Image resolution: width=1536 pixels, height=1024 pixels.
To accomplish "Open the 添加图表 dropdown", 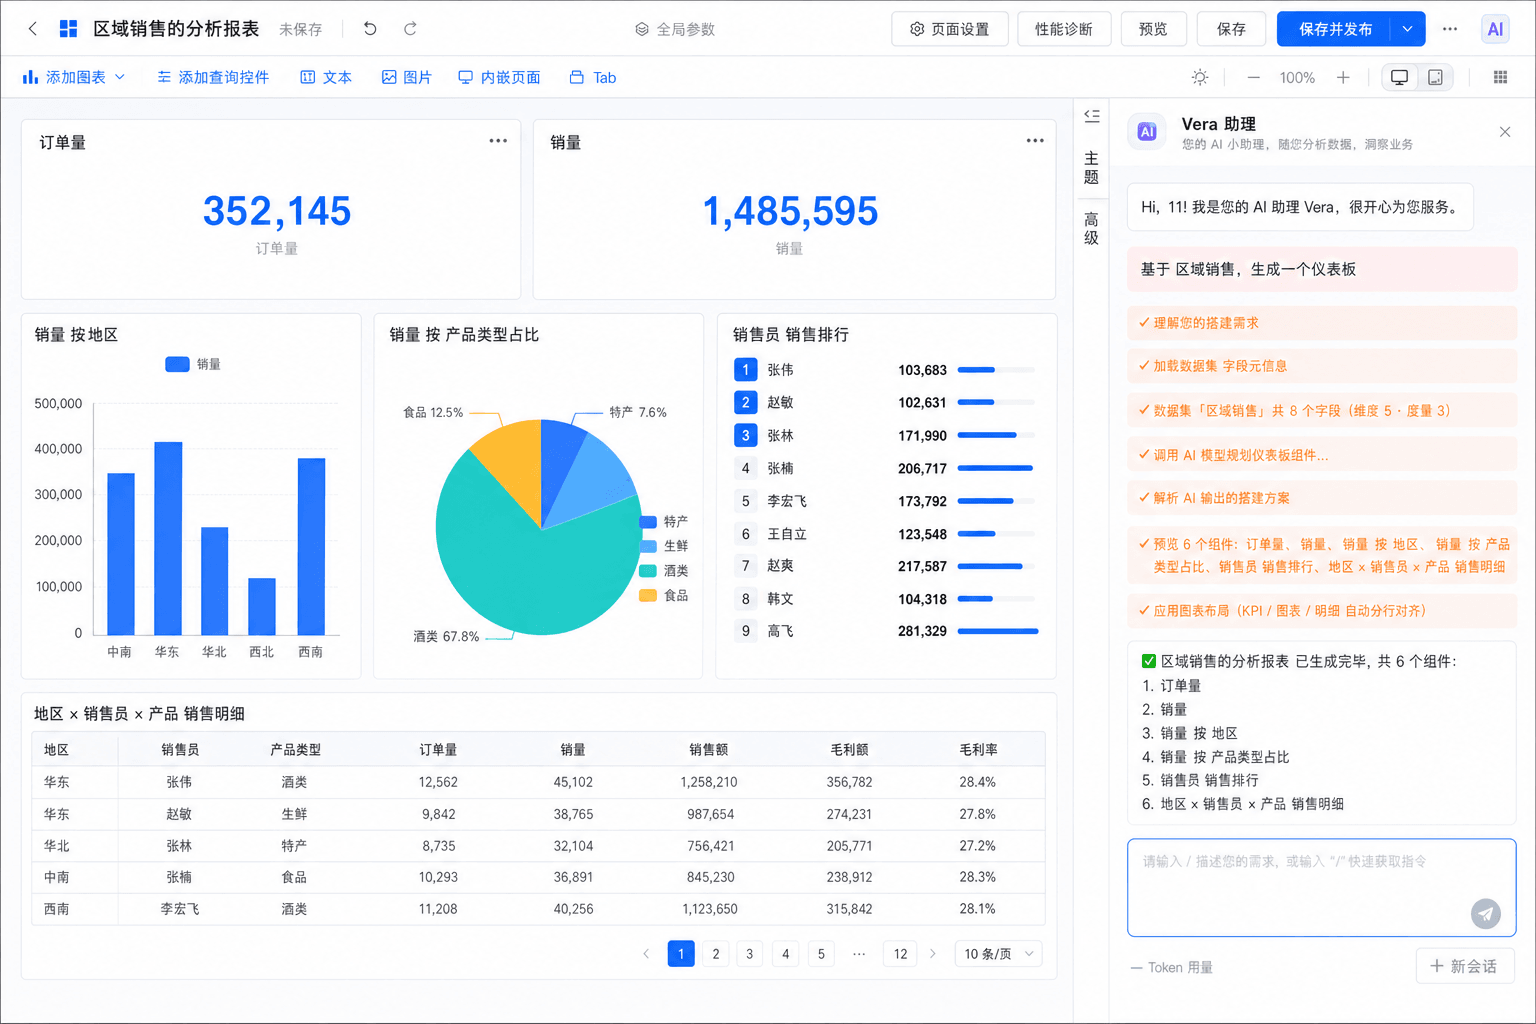I will (x=74, y=77).
